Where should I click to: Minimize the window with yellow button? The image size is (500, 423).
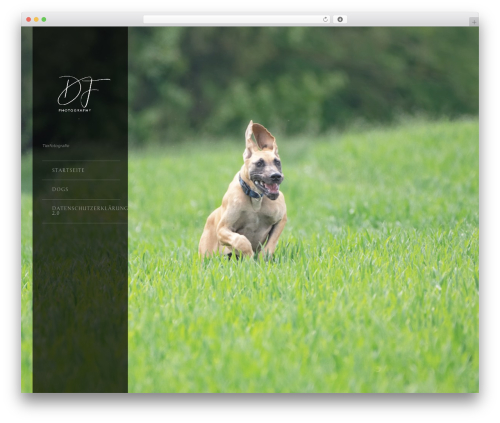pyautogui.click(x=36, y=19)
